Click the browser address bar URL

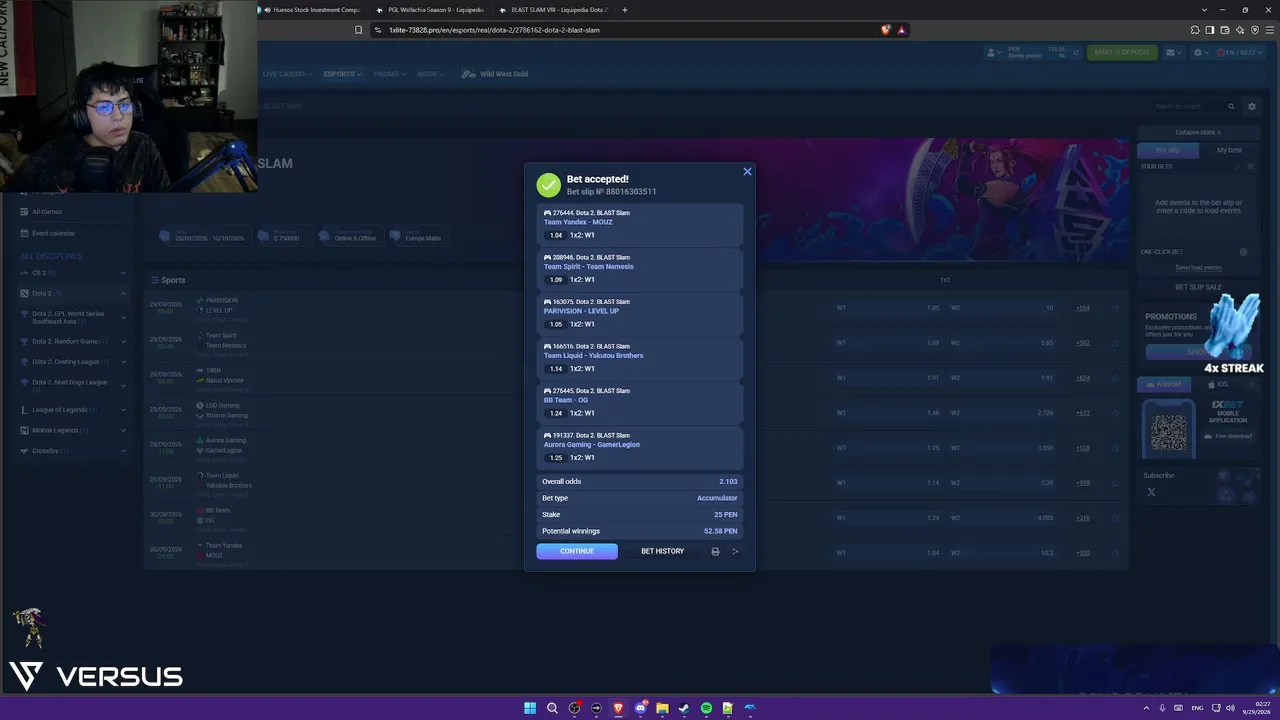(494, 30)
